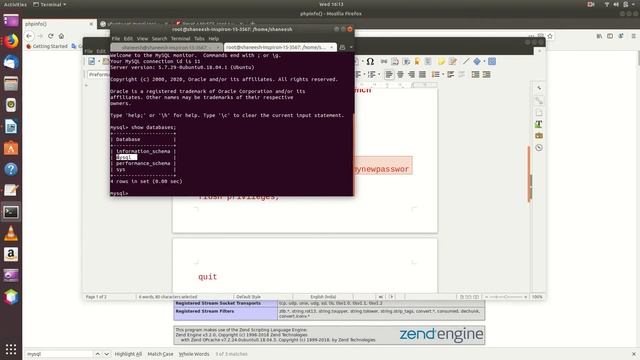Select the Insert Line tool in Writer
The width and height of the screenshot is (640, 360).
[466, 61]
